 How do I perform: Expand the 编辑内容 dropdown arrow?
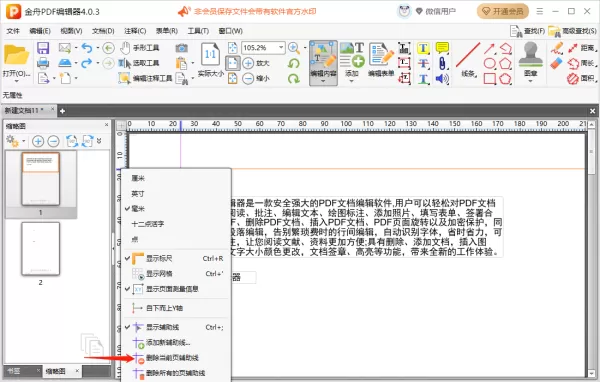(323, 81)
